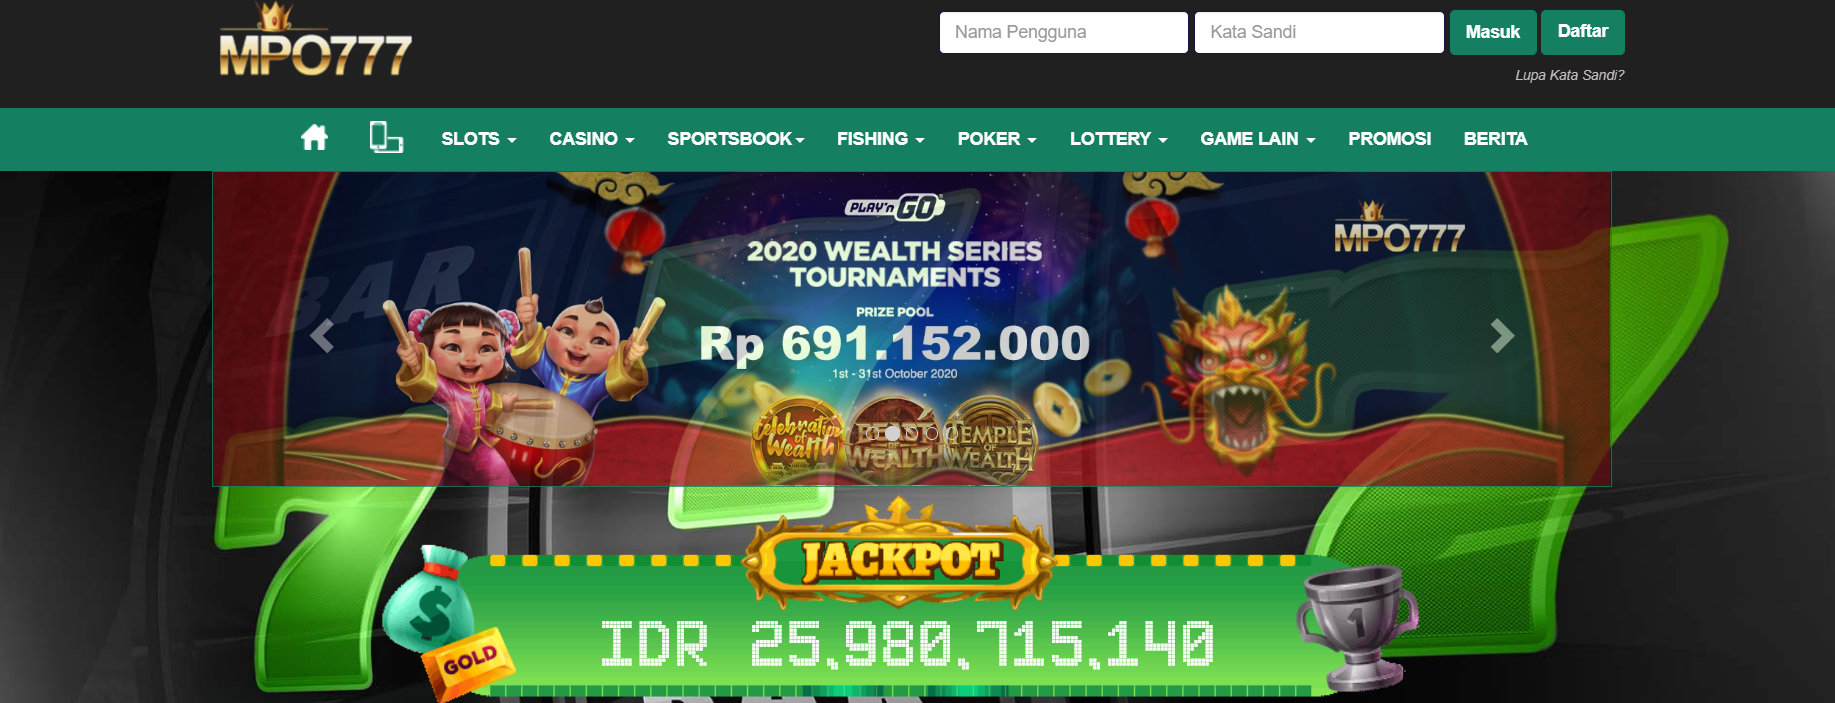Select the last carousel indicator dot

[951, 433]
